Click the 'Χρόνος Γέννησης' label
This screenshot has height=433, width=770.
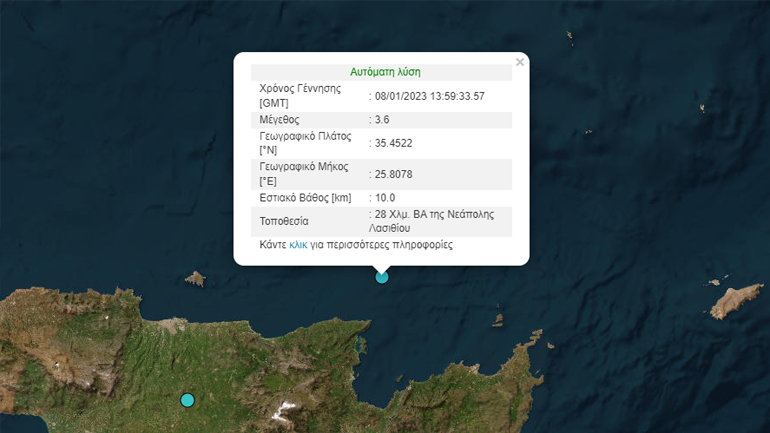point(300,88)
